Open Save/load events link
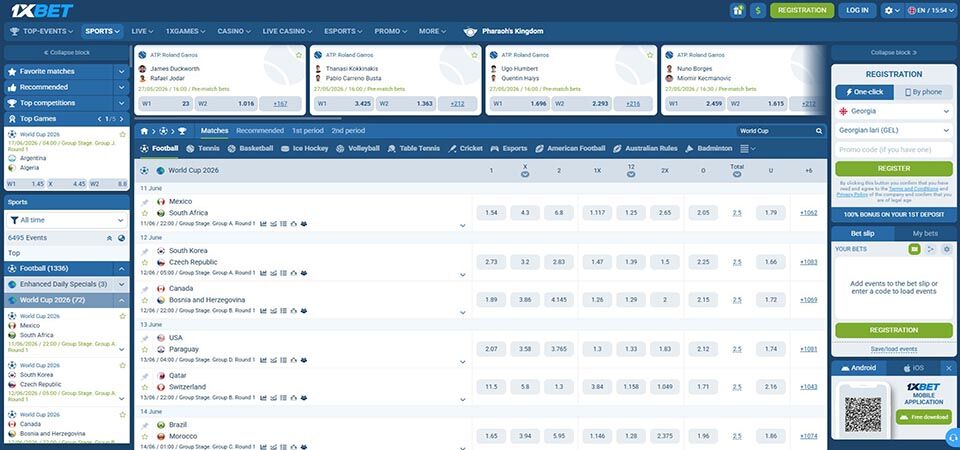Viewport: 960px width, 450px height. point(894,350)
